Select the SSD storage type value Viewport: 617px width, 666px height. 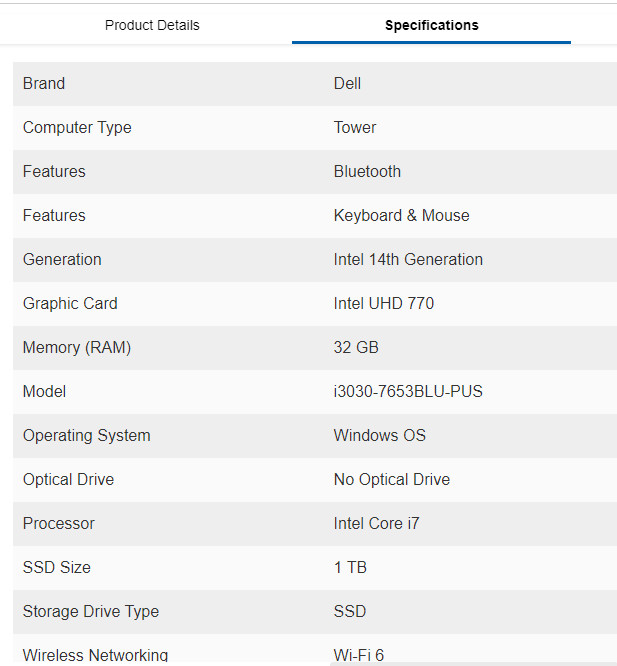pos(350,612)
